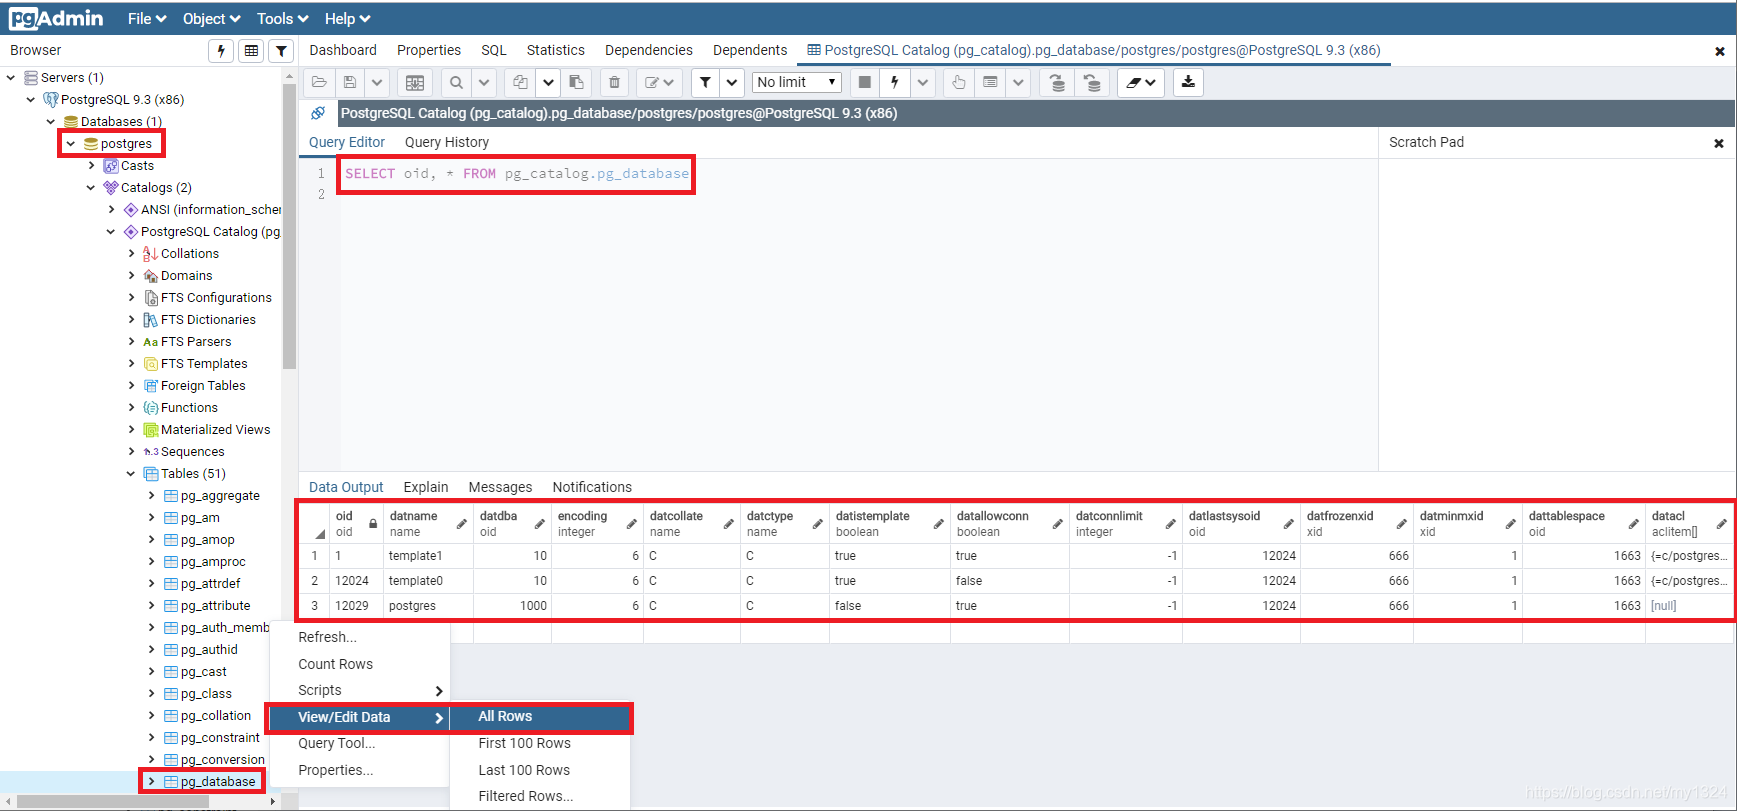The height and width of the screenshot is (811, 1737).
Task: Click the Rollback transaction icon
Action: 1093,82
